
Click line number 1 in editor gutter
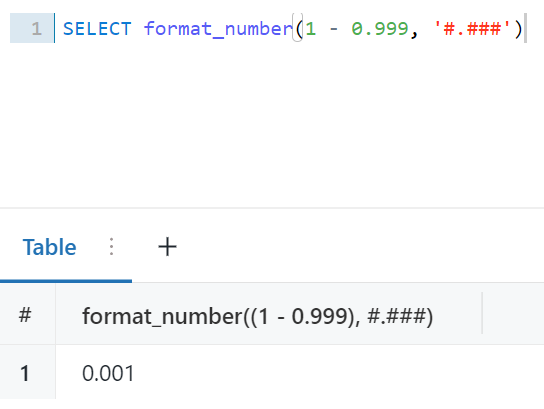tap(36, 28)
